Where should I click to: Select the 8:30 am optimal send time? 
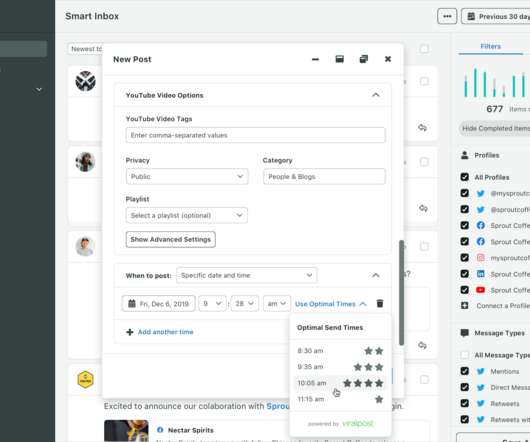340,351
